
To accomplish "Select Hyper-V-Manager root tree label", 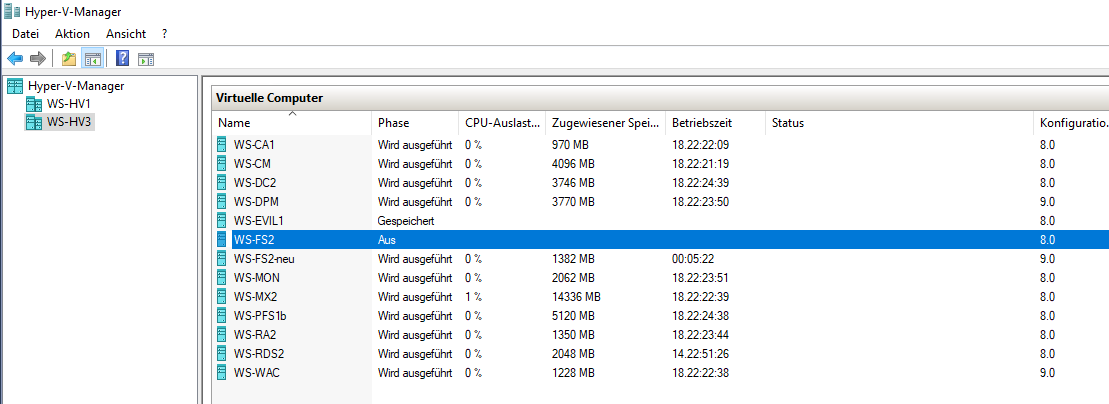I will pos(76,86).
